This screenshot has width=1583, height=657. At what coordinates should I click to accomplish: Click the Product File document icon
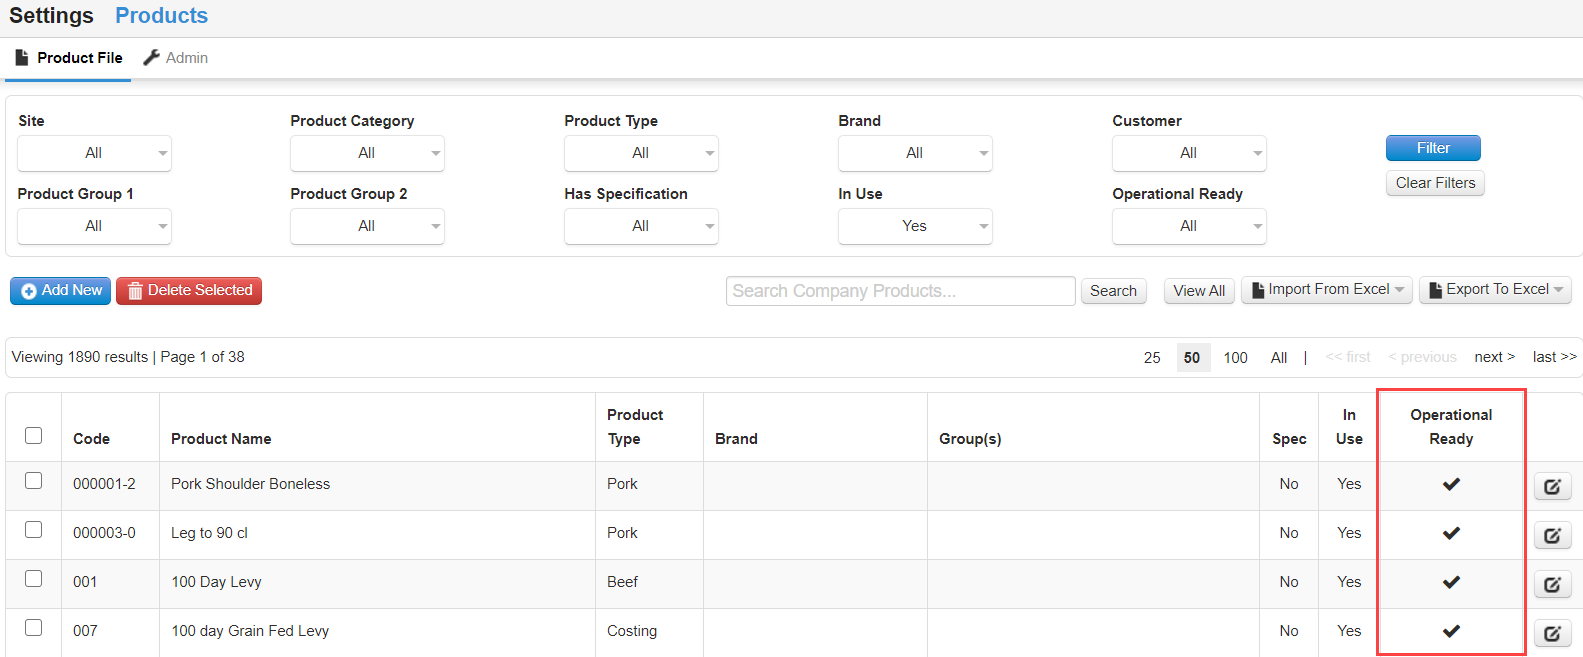click(x=22, y=58)
